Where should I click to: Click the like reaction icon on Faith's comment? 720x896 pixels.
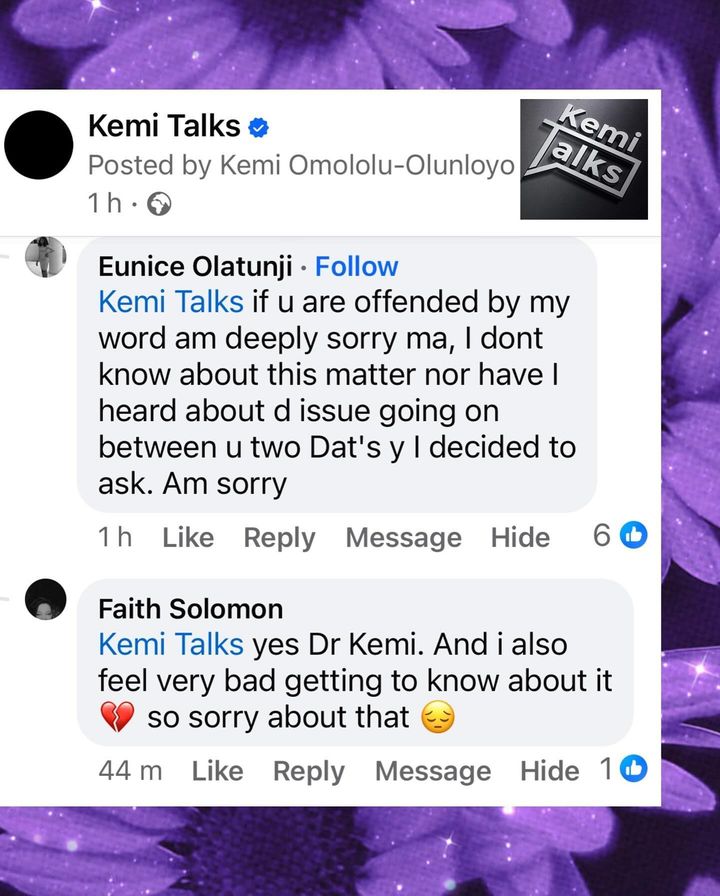pos(634,769)
